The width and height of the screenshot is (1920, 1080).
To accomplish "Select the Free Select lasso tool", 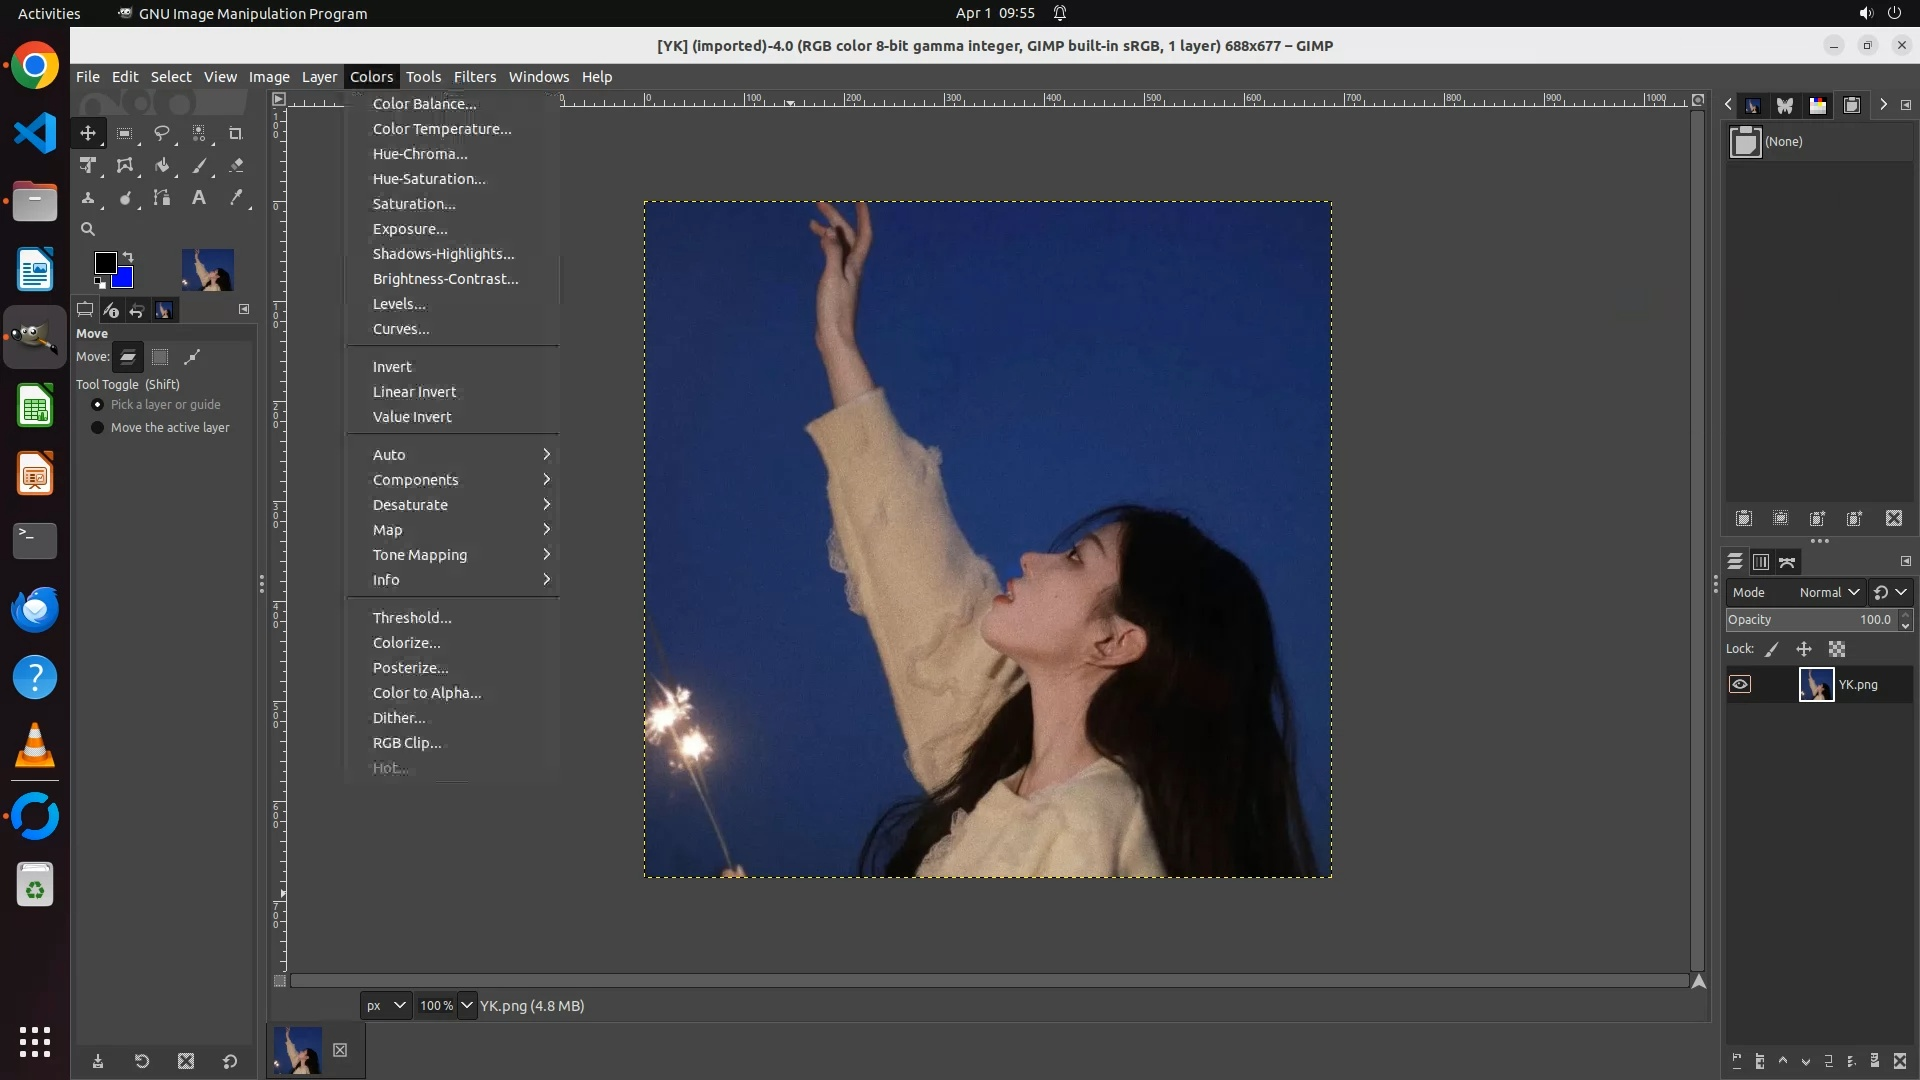I will coord(161,133).
